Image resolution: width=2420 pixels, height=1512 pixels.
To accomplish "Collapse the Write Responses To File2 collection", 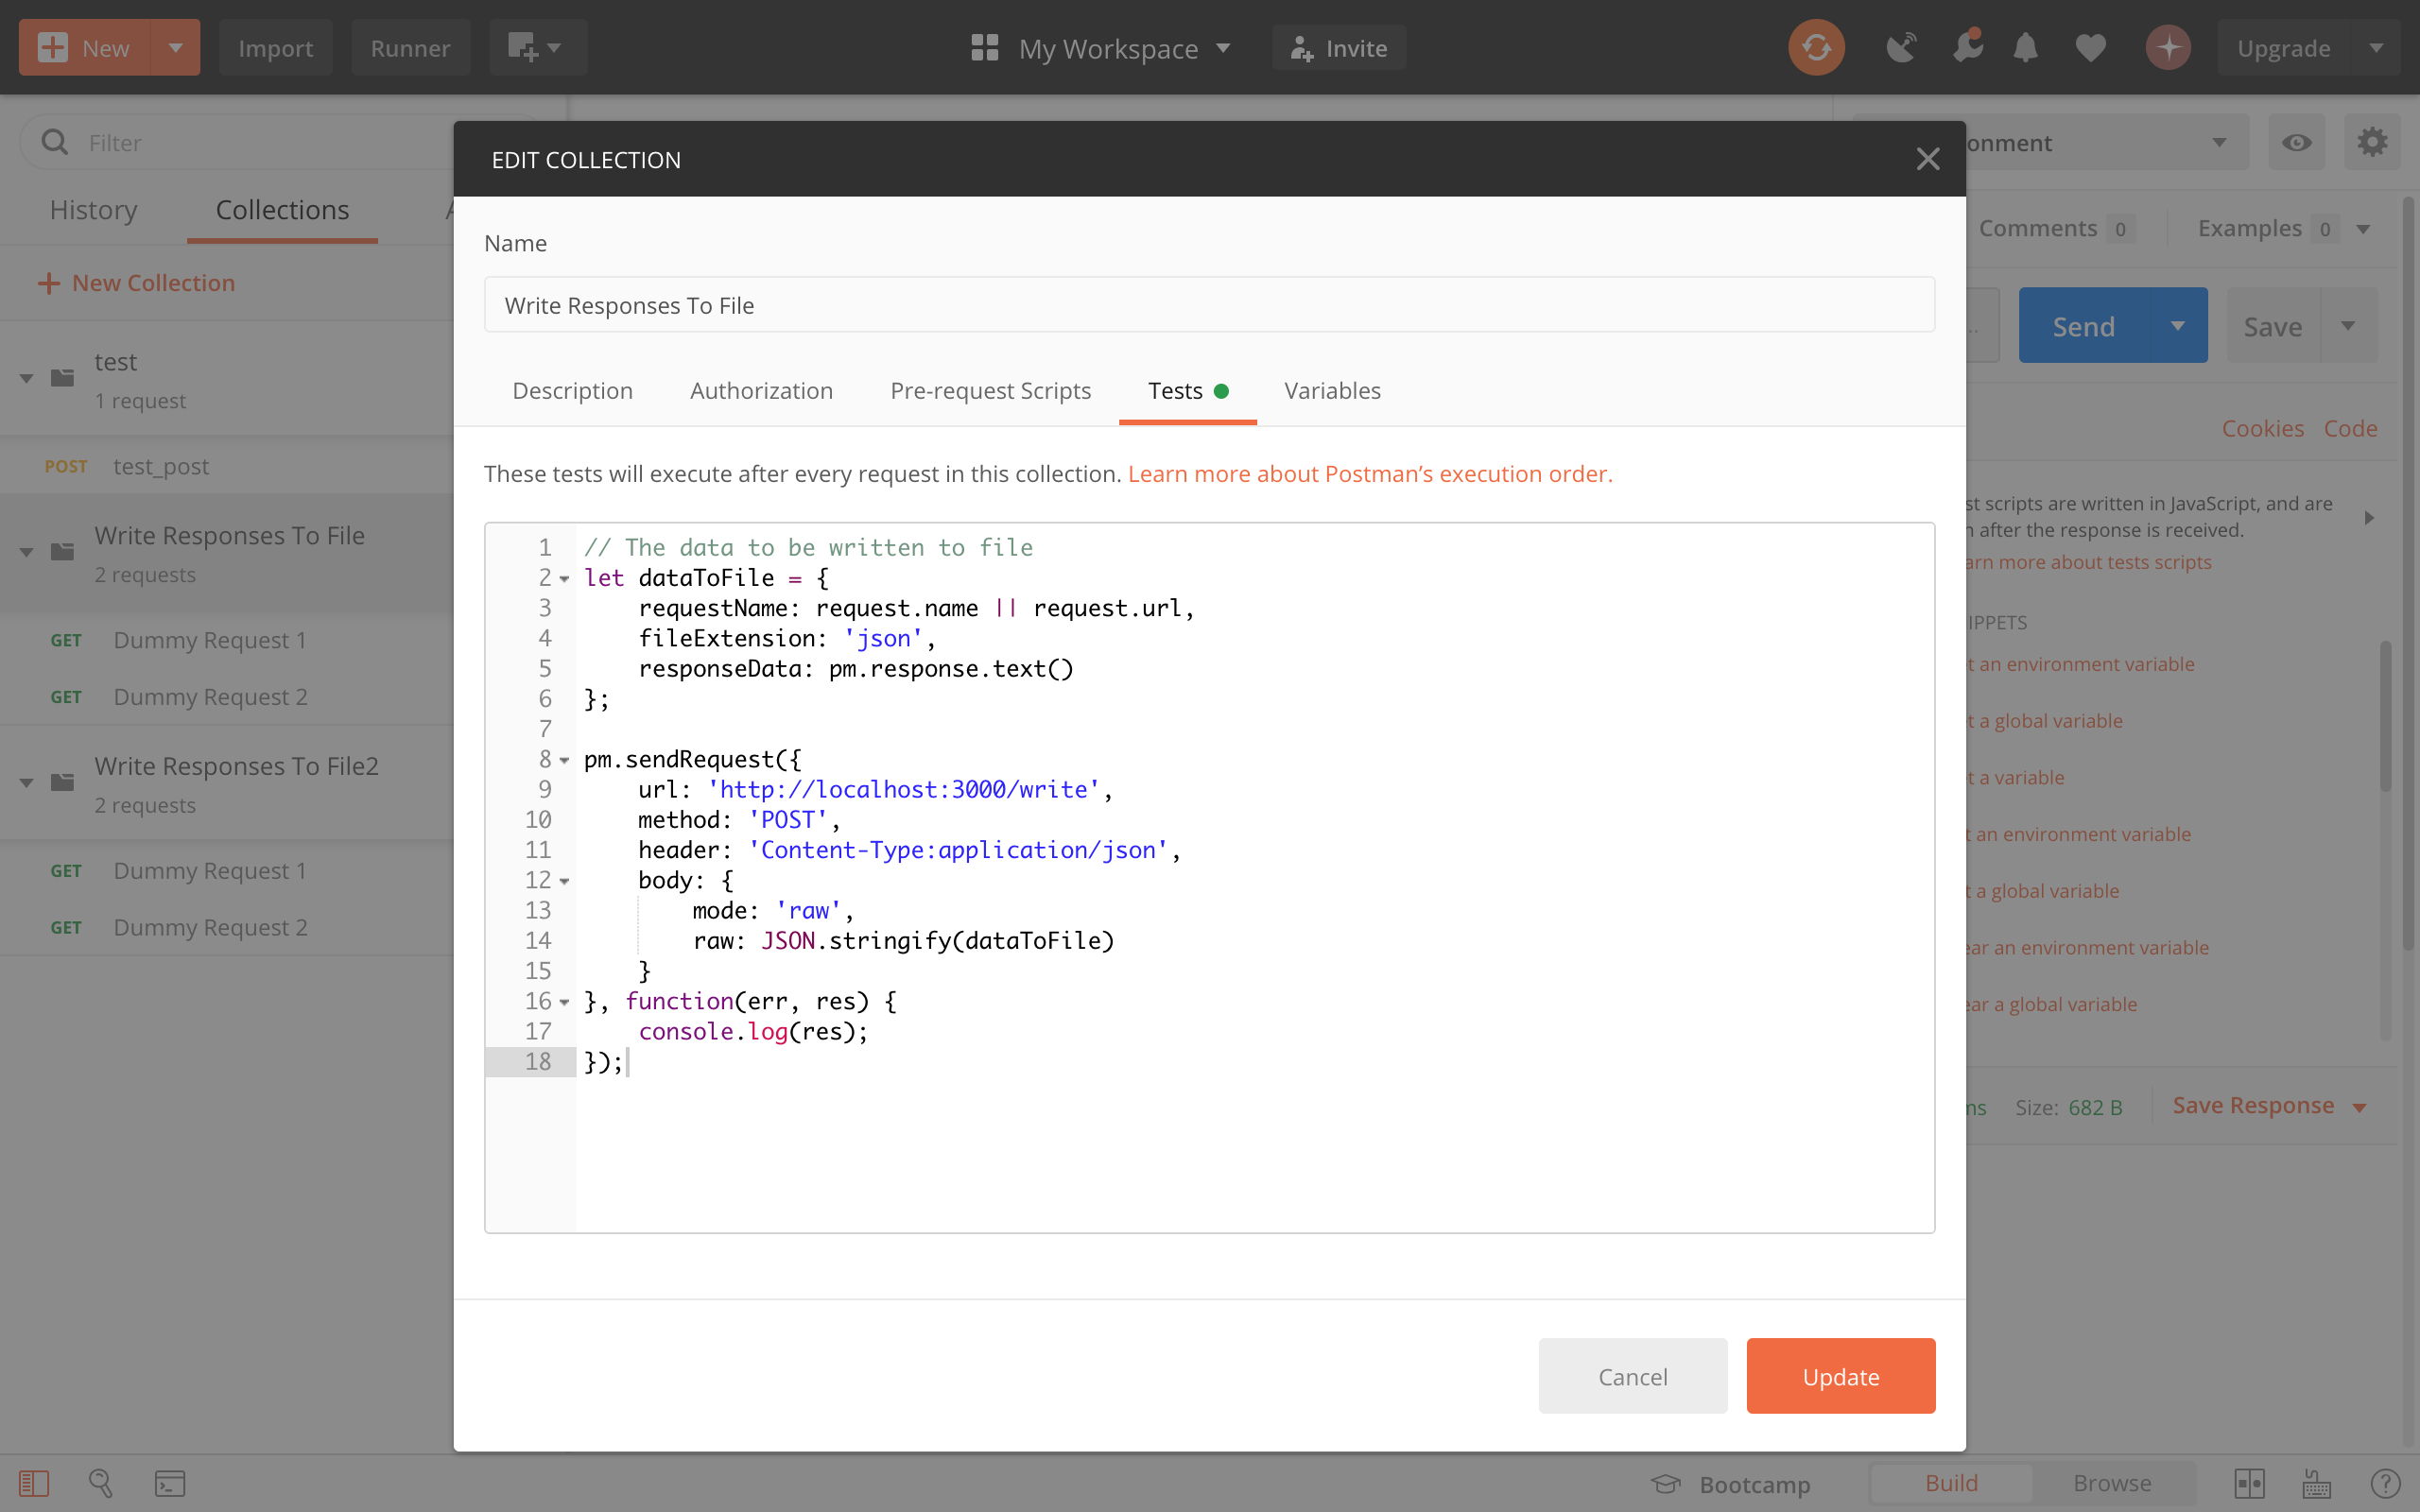I will point(27,782).
